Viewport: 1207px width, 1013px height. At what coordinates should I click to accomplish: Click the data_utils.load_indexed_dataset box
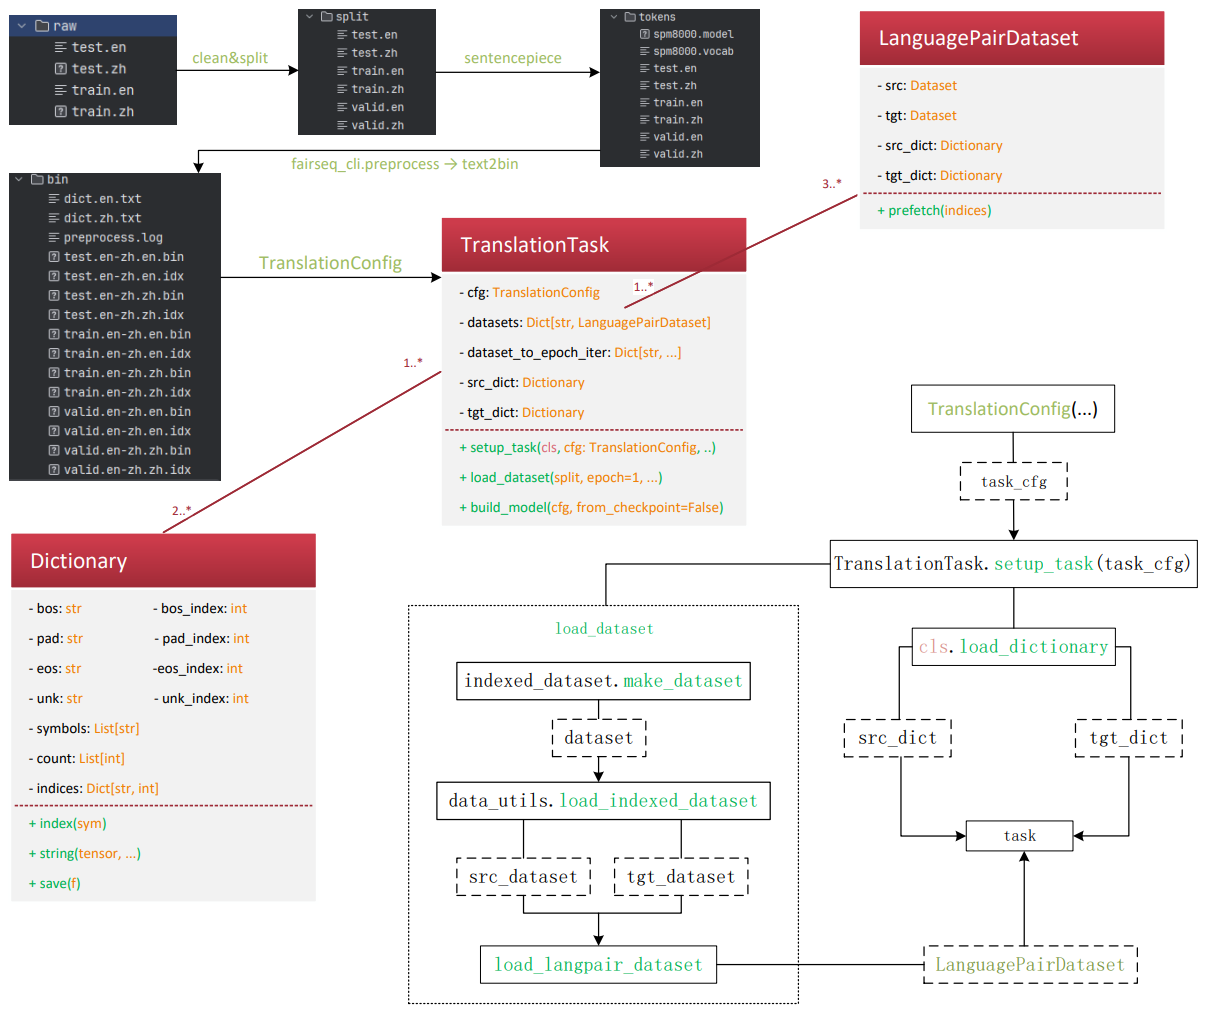tap(603, 801)
